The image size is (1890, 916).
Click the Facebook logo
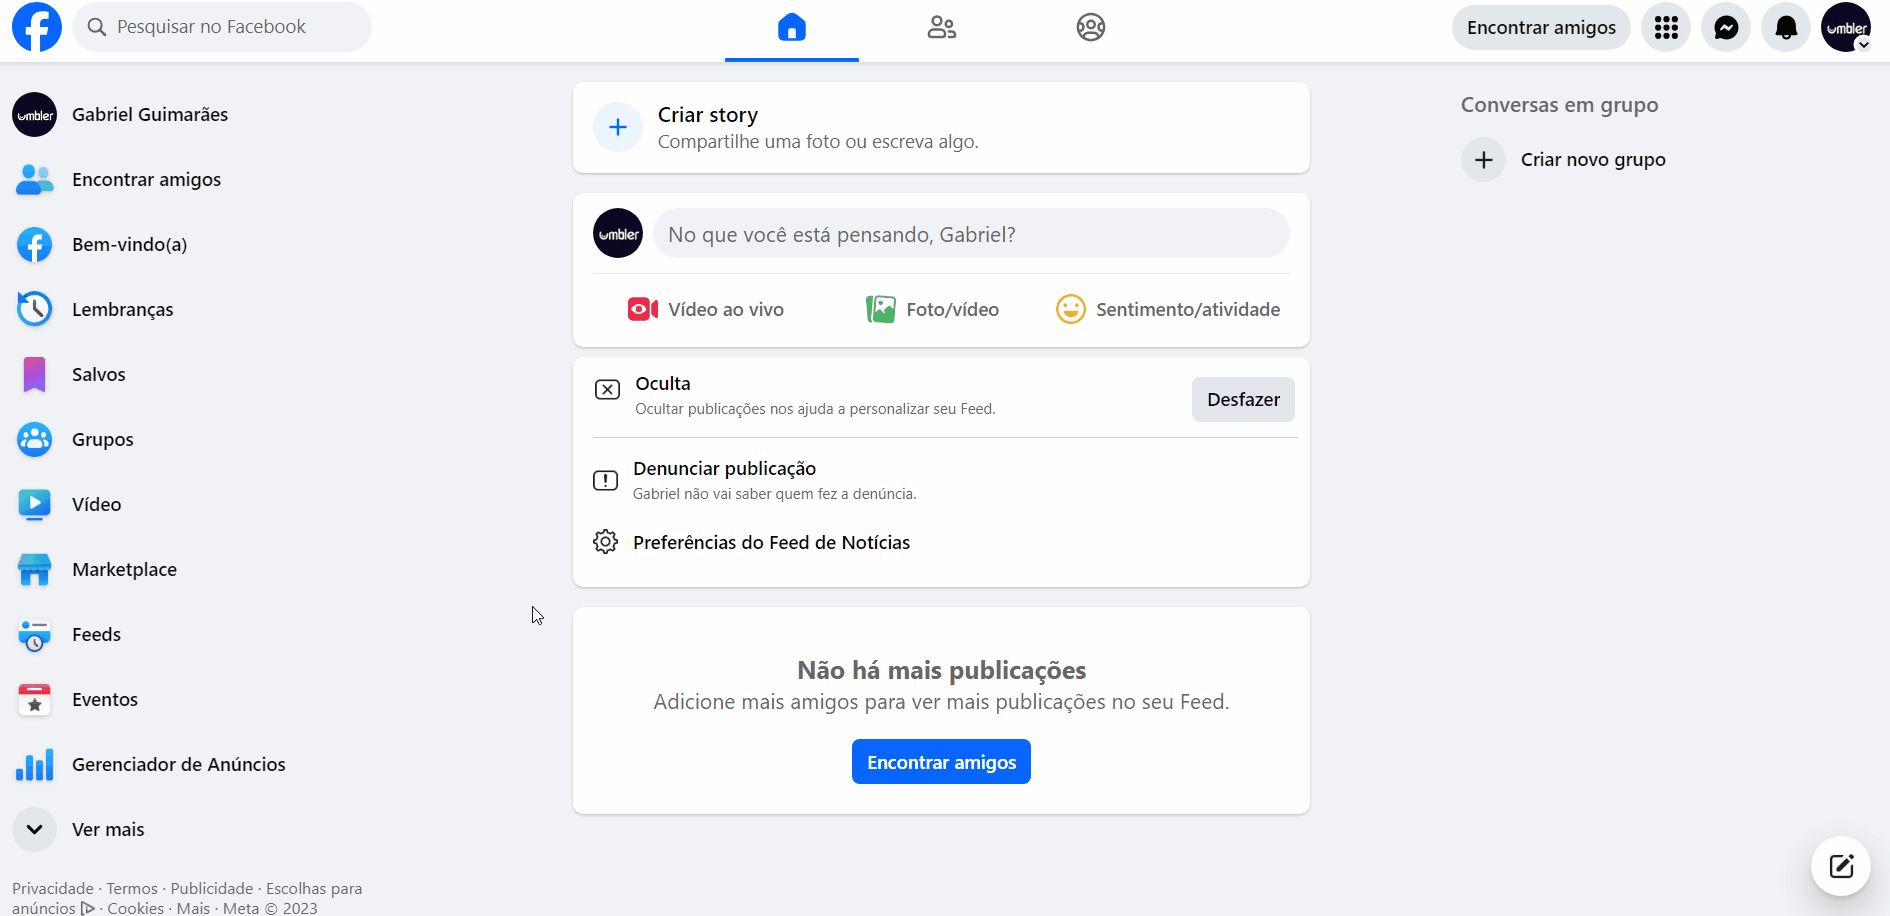pyautogui.click(x=37, y=27)
